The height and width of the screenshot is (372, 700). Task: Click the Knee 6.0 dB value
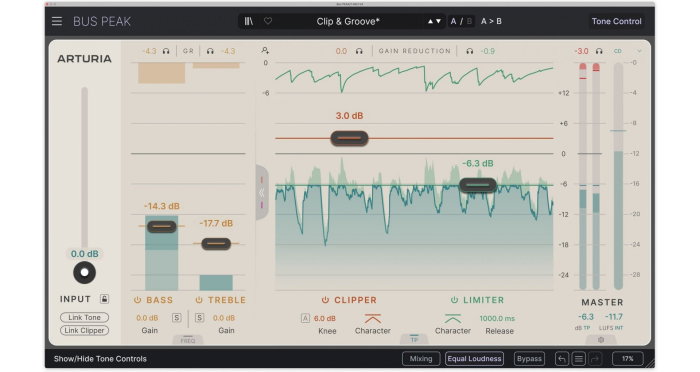click(x=325, y=318)
